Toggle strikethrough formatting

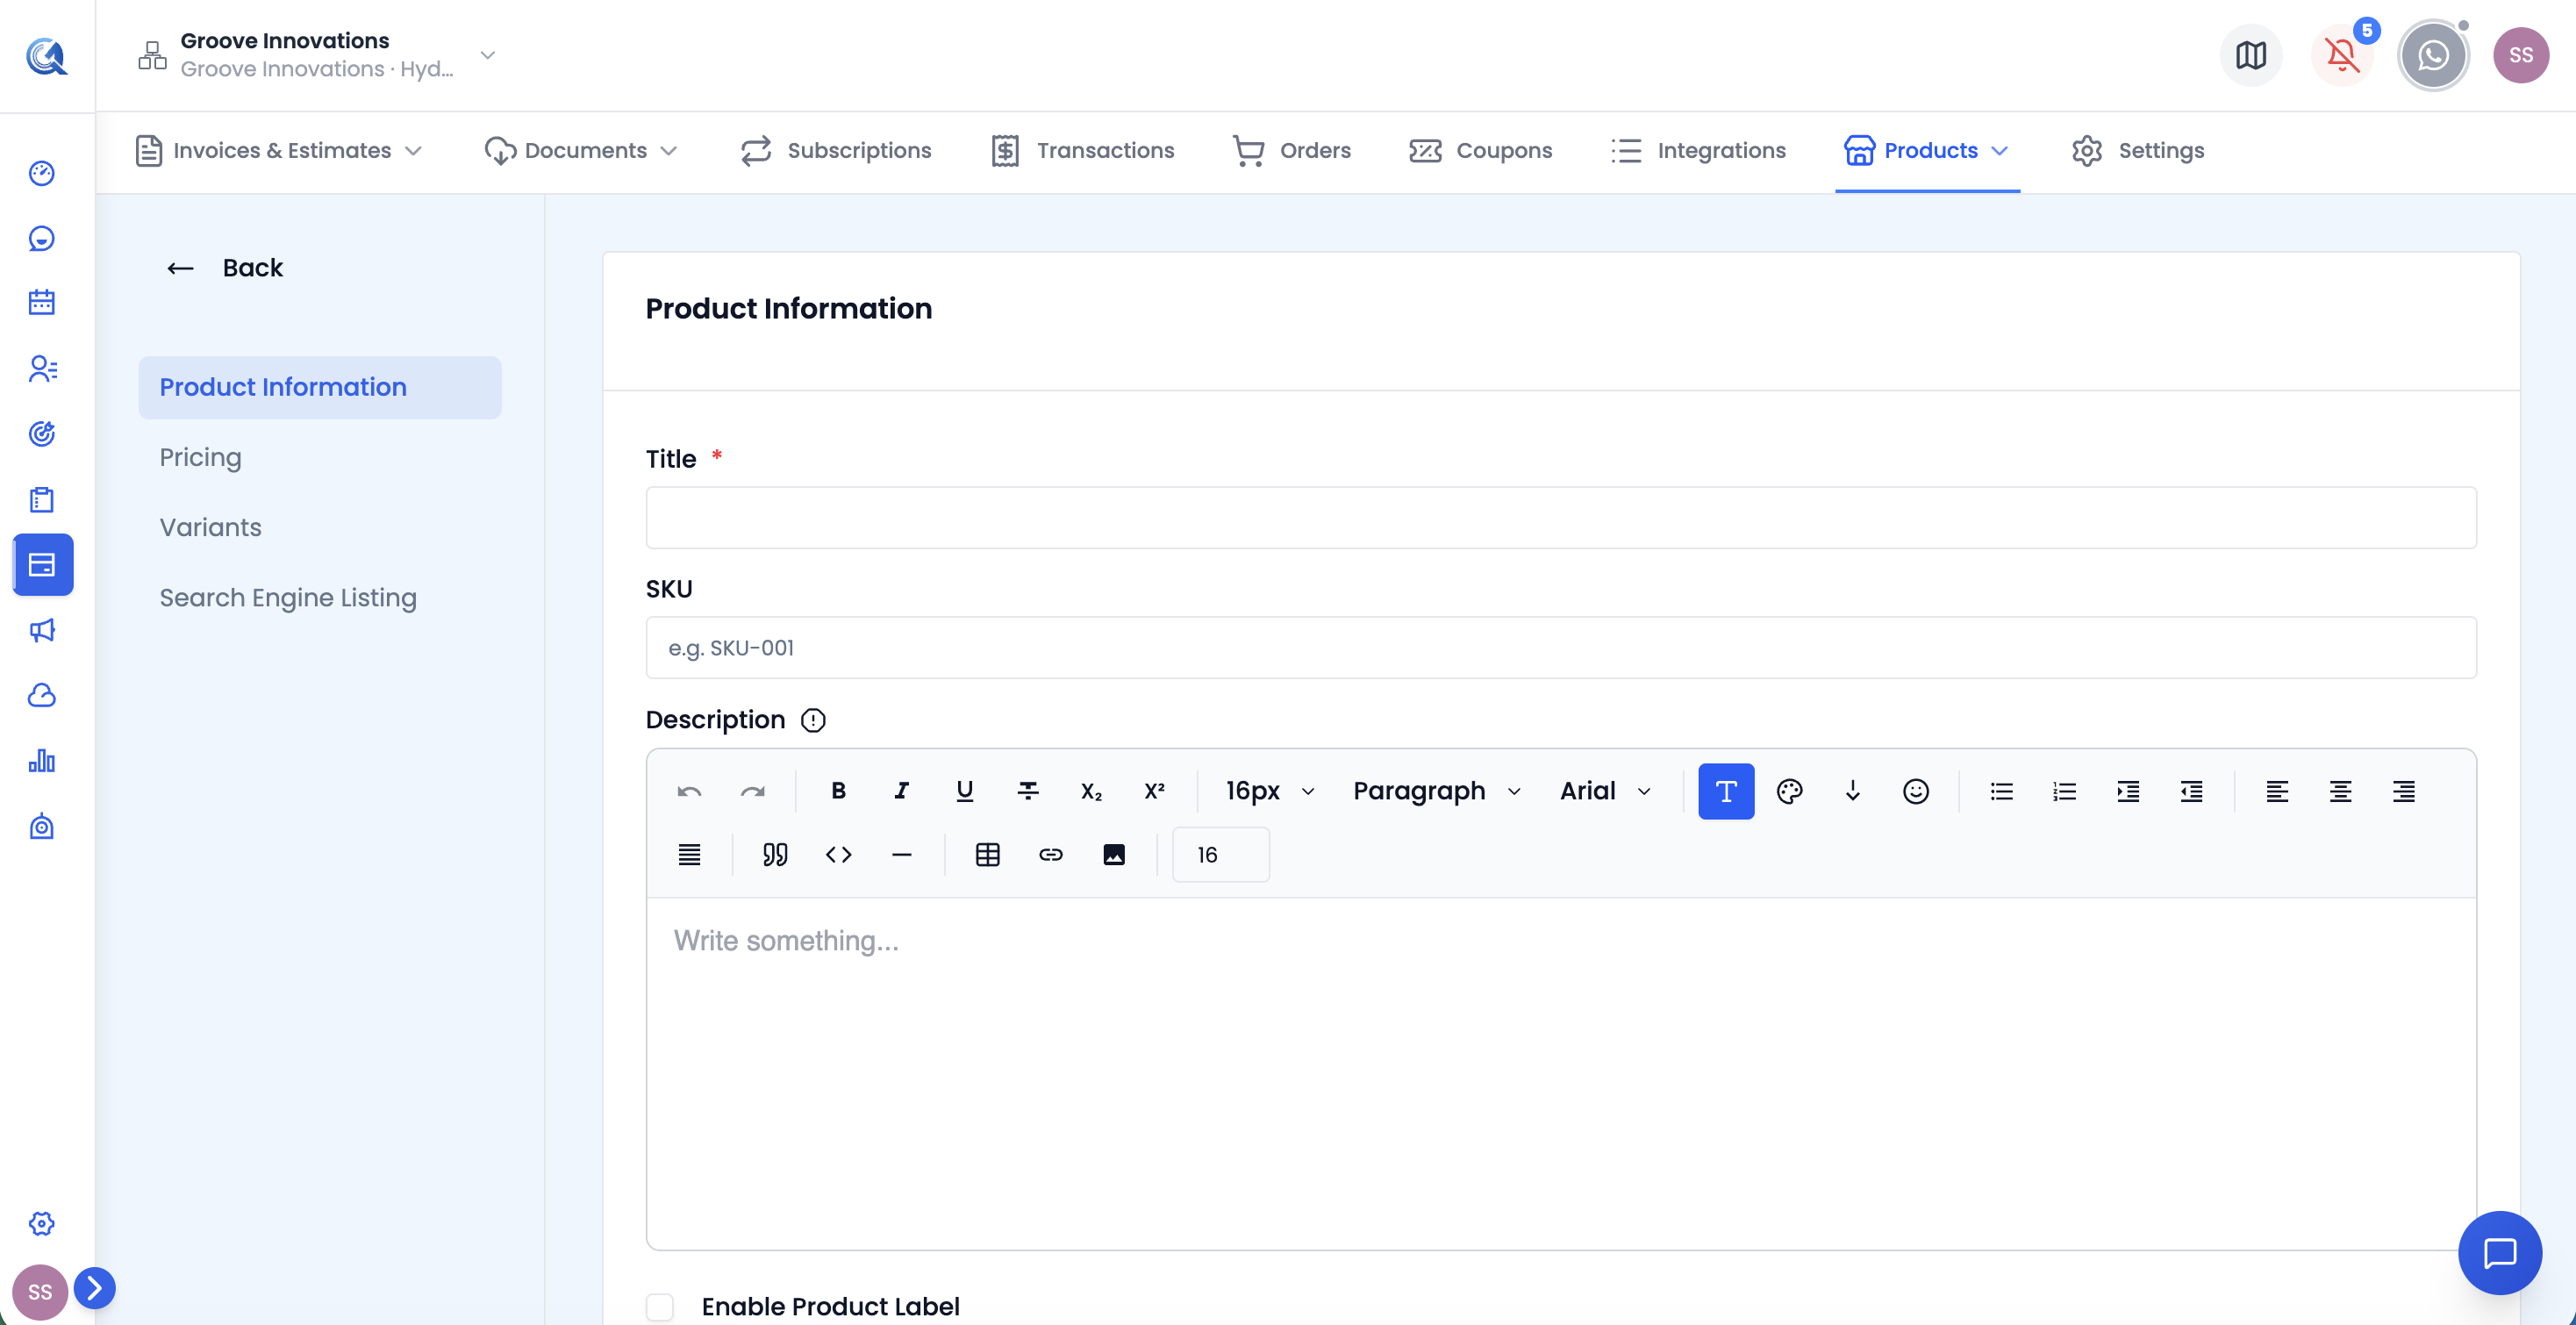[x=1027, y=791]
